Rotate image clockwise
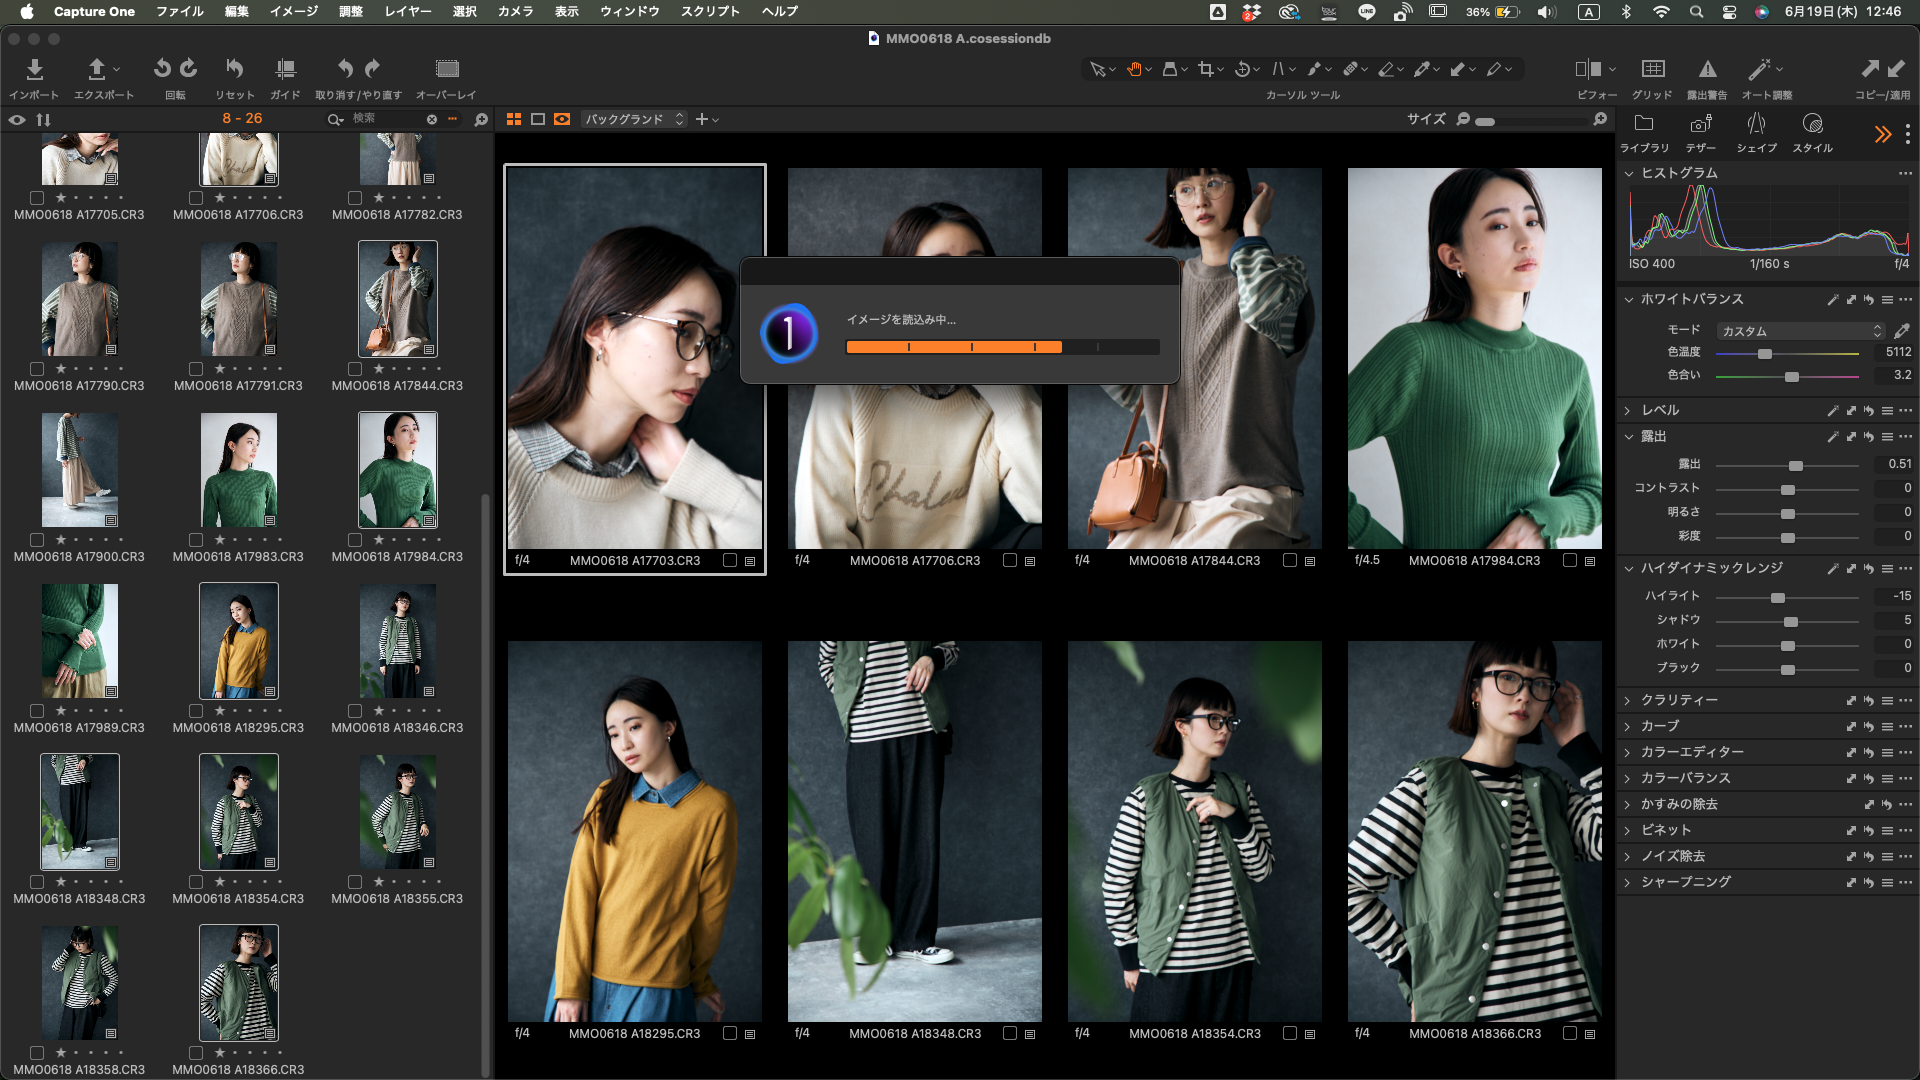Screen dimensions: 1920x1080 (x=188, y=68)
